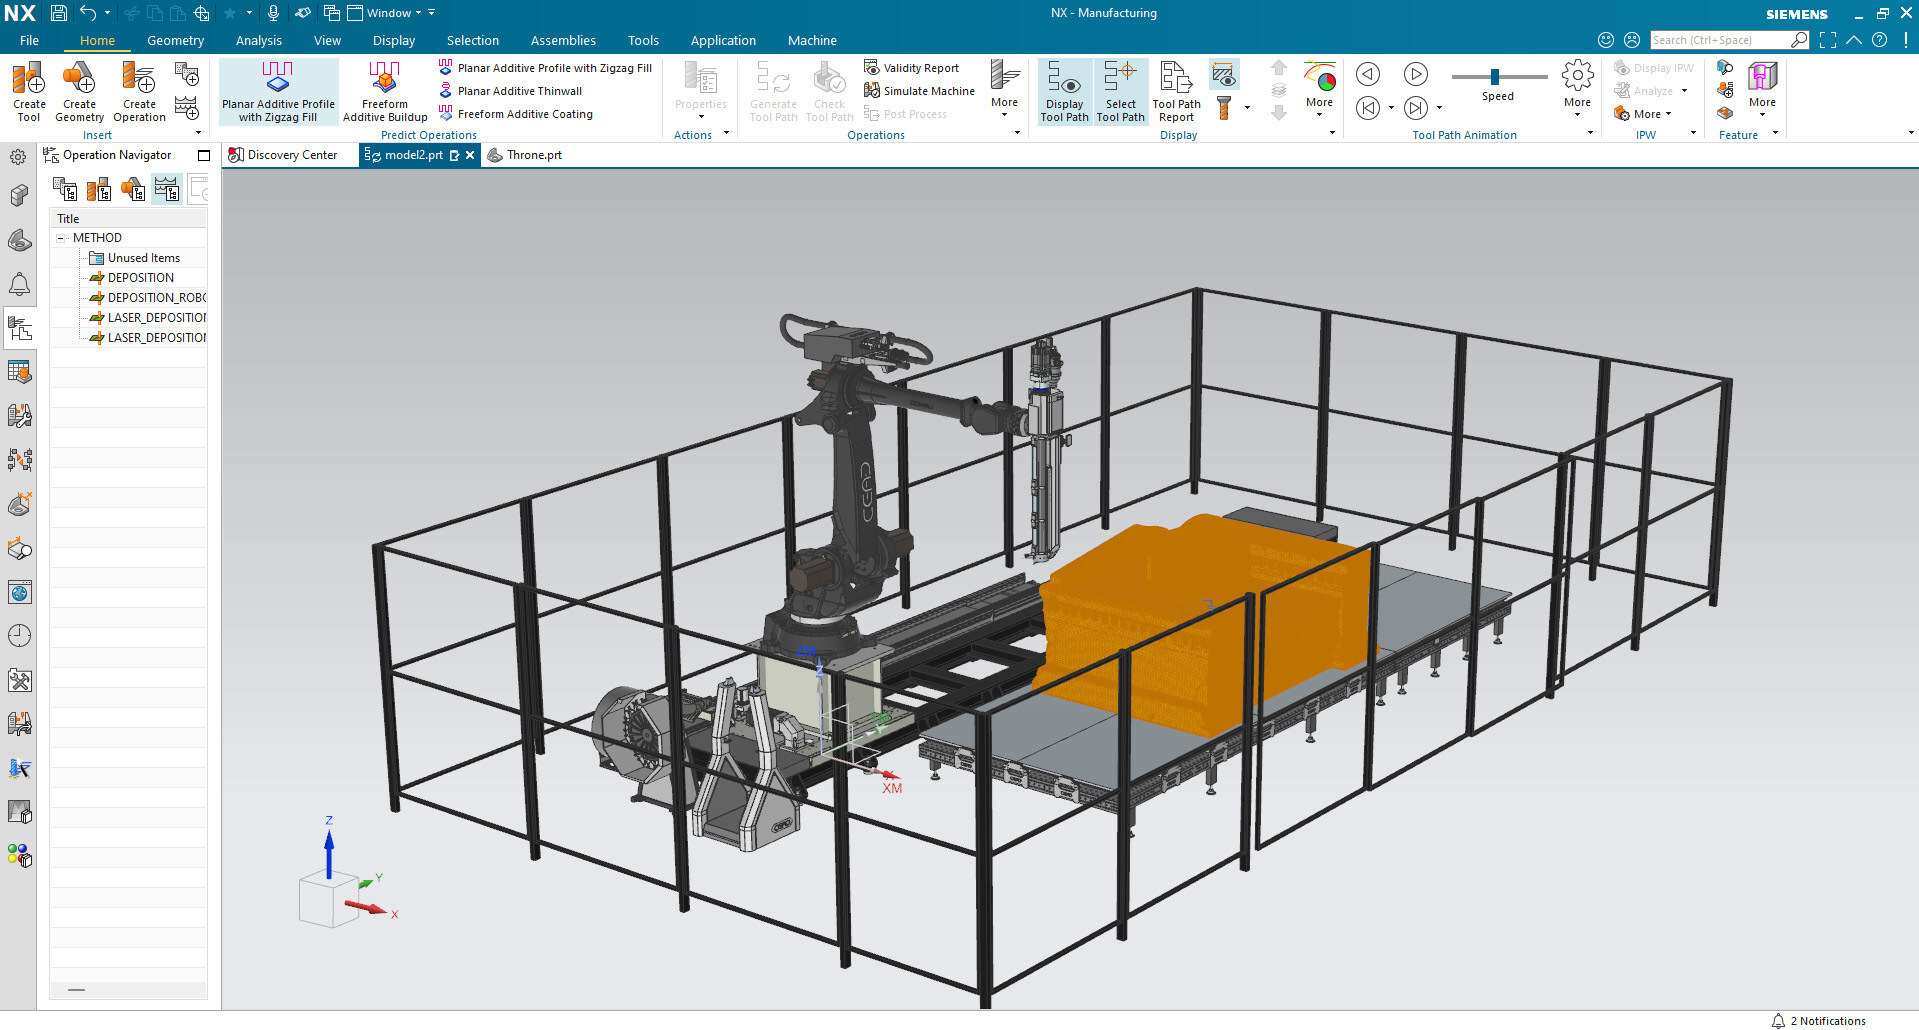The image size is (1919, 1030).
Task: Open the File menu
Action: (x=29, y=41)
